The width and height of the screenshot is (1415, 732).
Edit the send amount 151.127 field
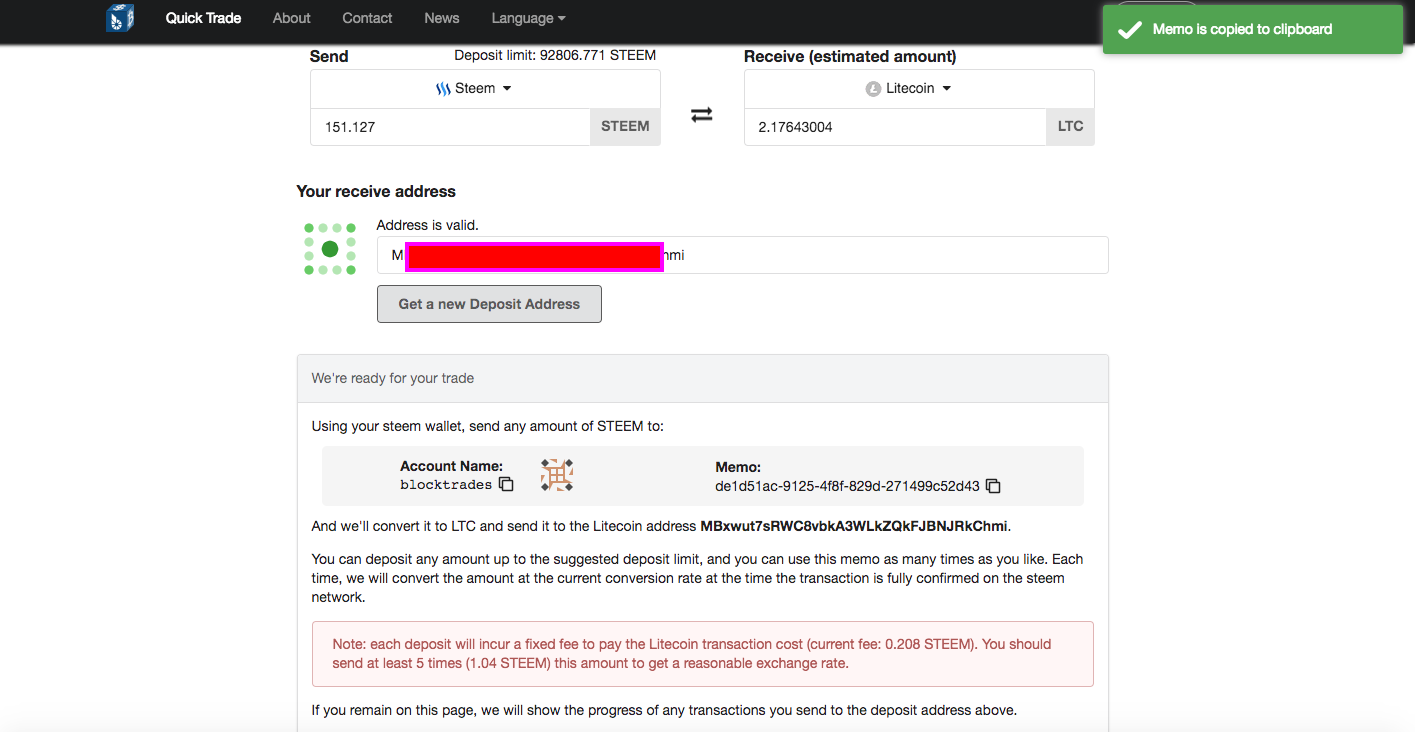pyautogui.click(x=451, y=127)
